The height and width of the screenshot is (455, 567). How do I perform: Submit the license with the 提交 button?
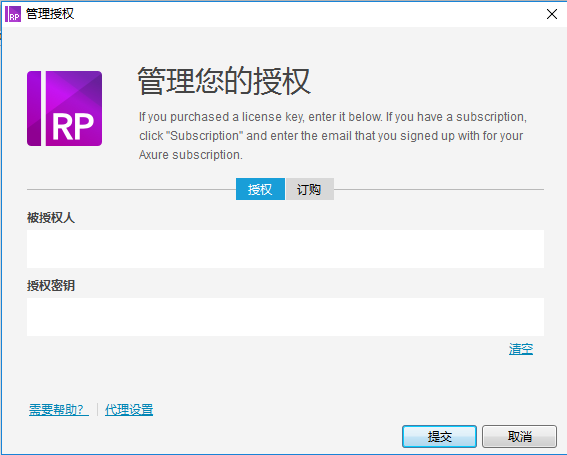(439, 437)
